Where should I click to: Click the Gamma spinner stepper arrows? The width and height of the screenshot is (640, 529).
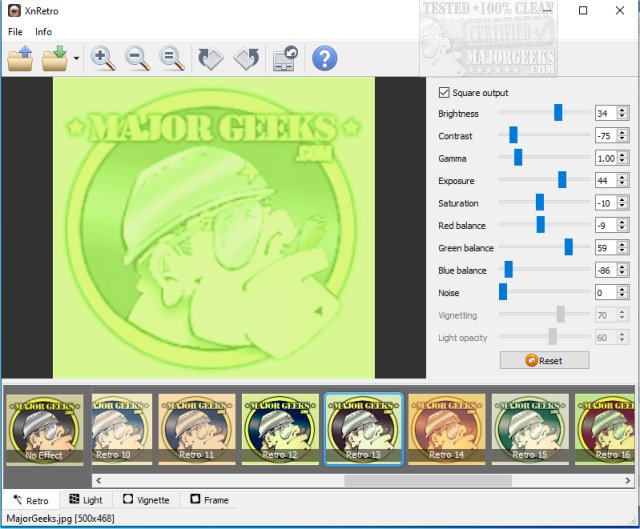[622, 158]
